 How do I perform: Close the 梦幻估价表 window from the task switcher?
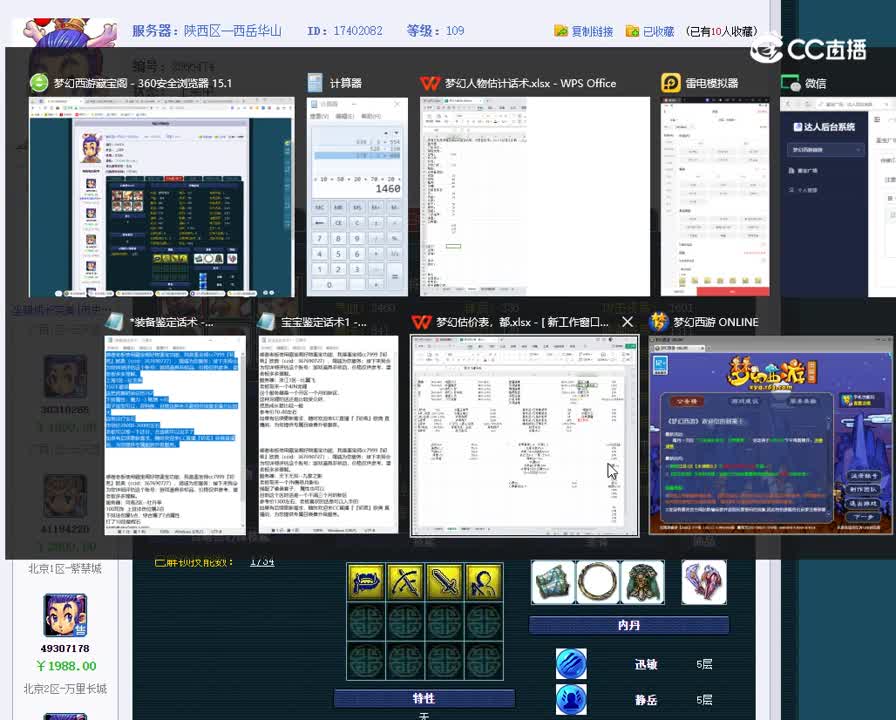point(627,322)
